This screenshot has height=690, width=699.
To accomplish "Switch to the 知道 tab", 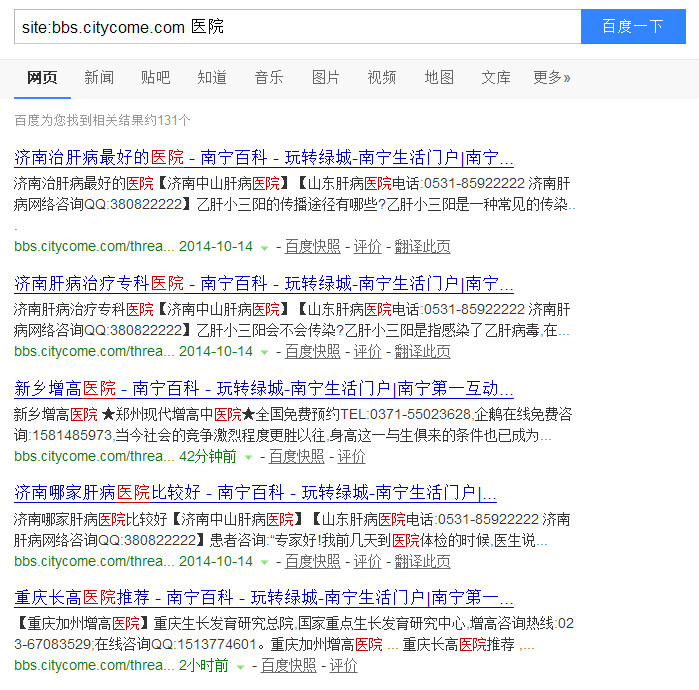I will point(212,78).
